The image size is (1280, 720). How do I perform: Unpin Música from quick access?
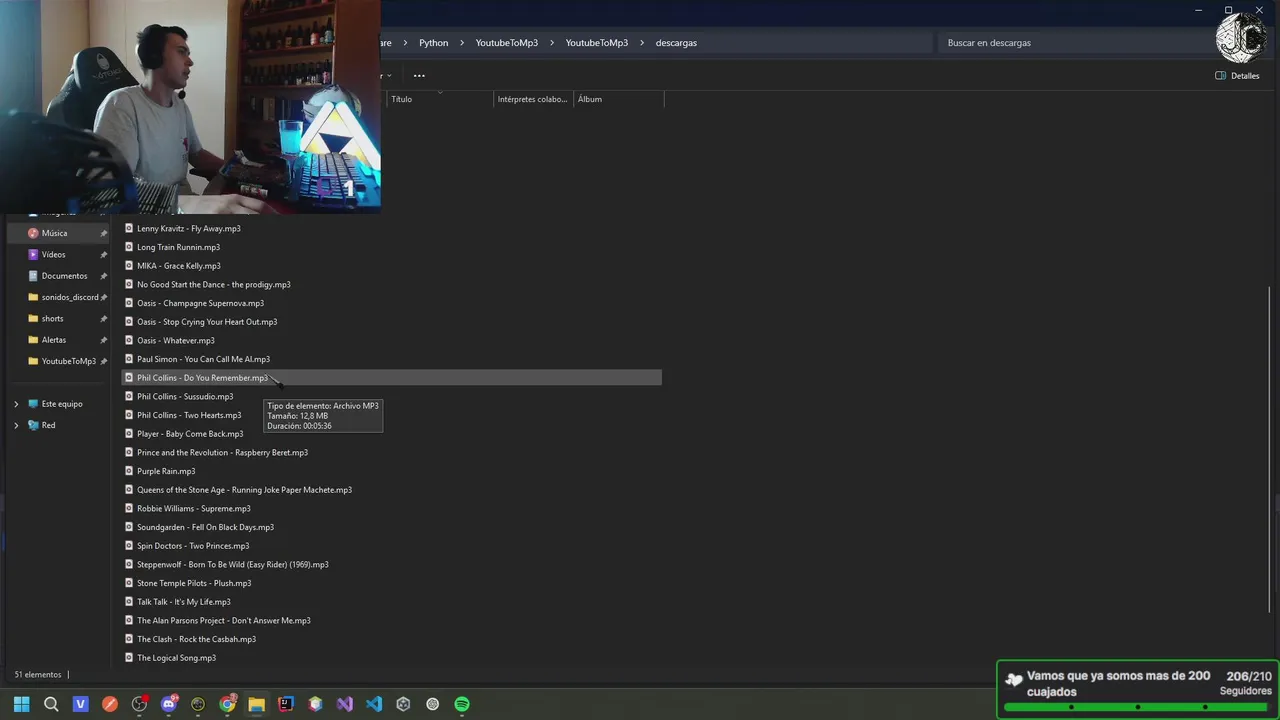tap(103, 233)
